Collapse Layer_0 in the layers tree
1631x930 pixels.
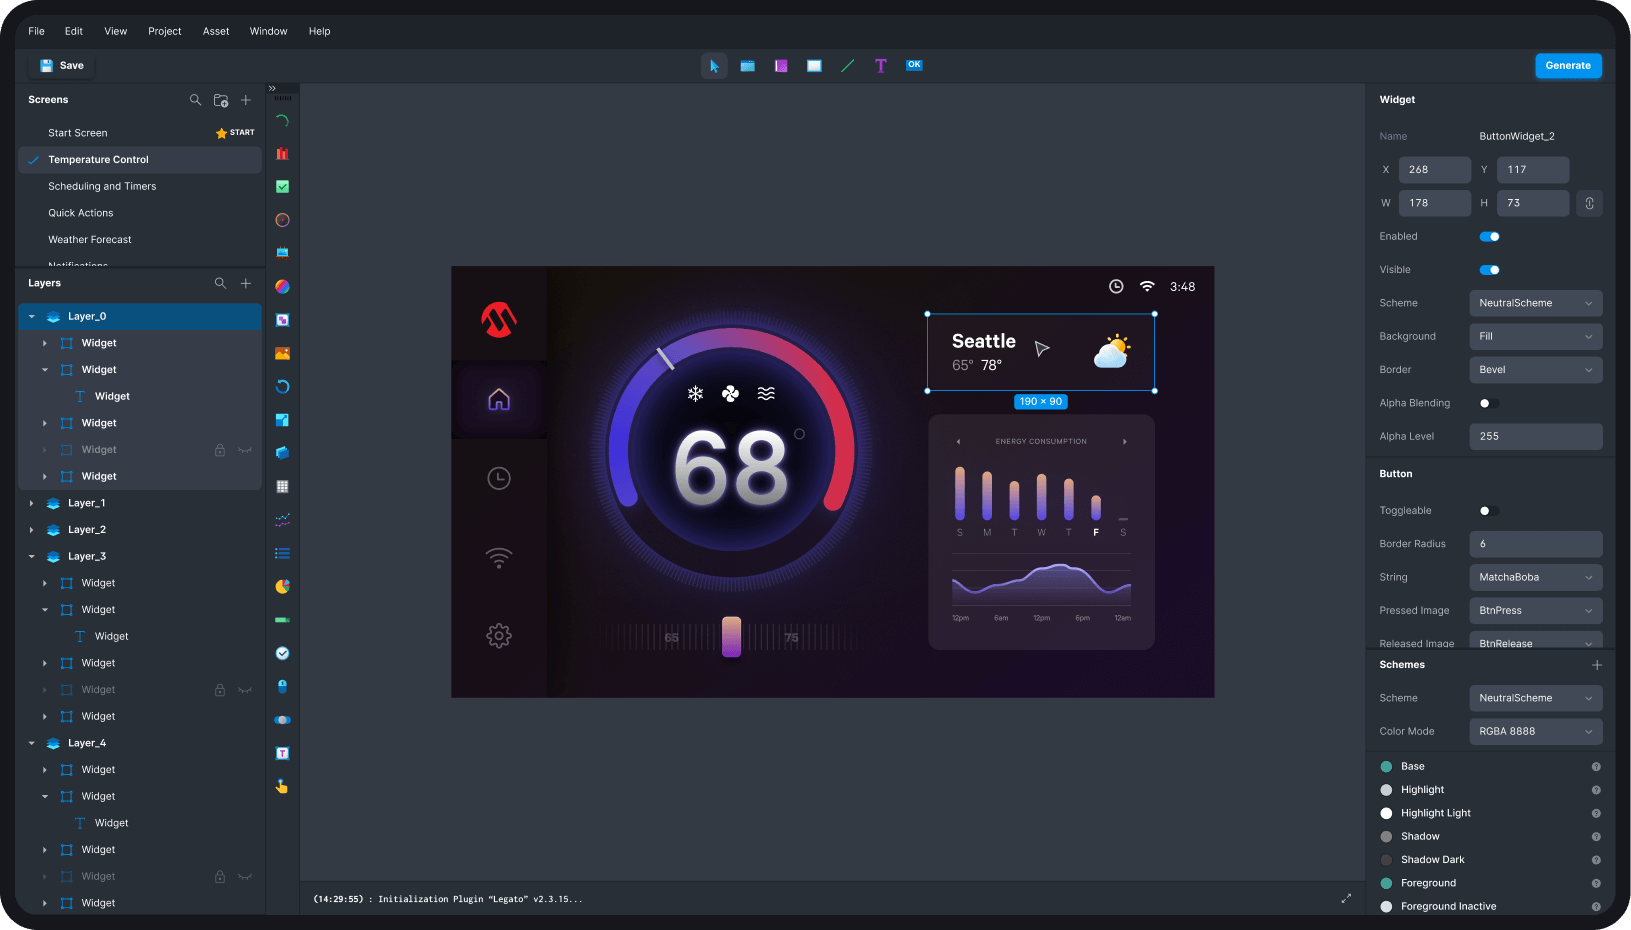click(32, 317)
